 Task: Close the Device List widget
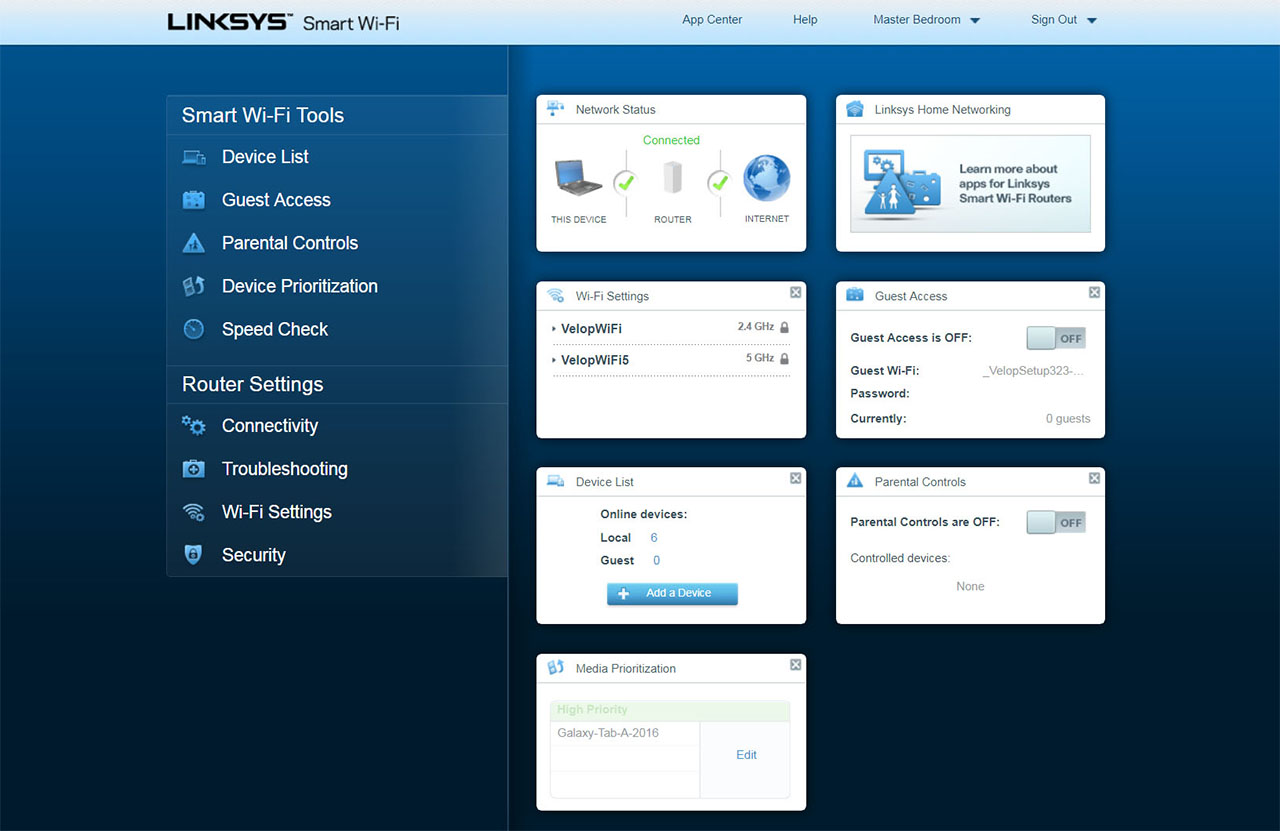click(795, 478)
